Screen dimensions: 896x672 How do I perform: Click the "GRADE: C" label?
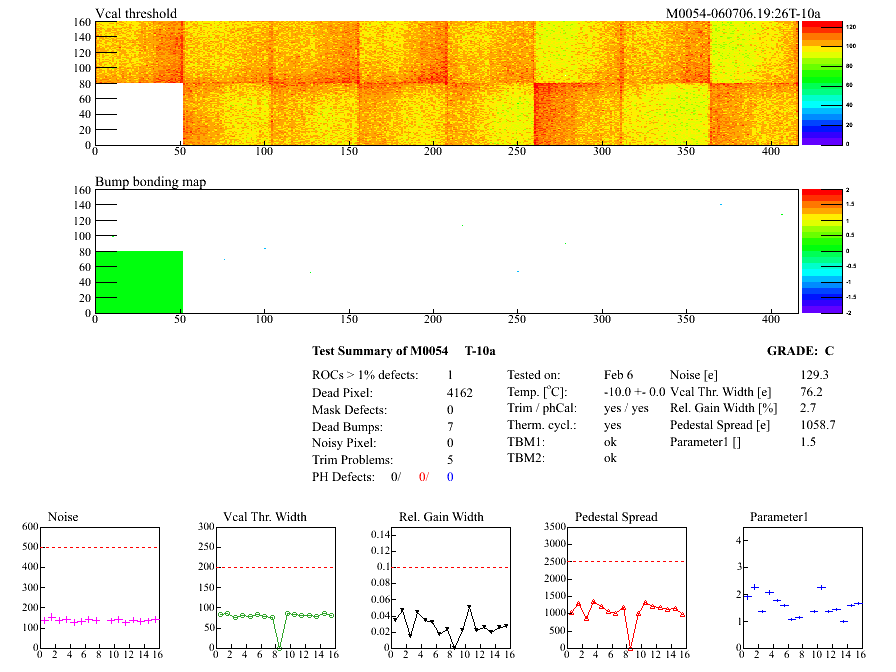800,351
